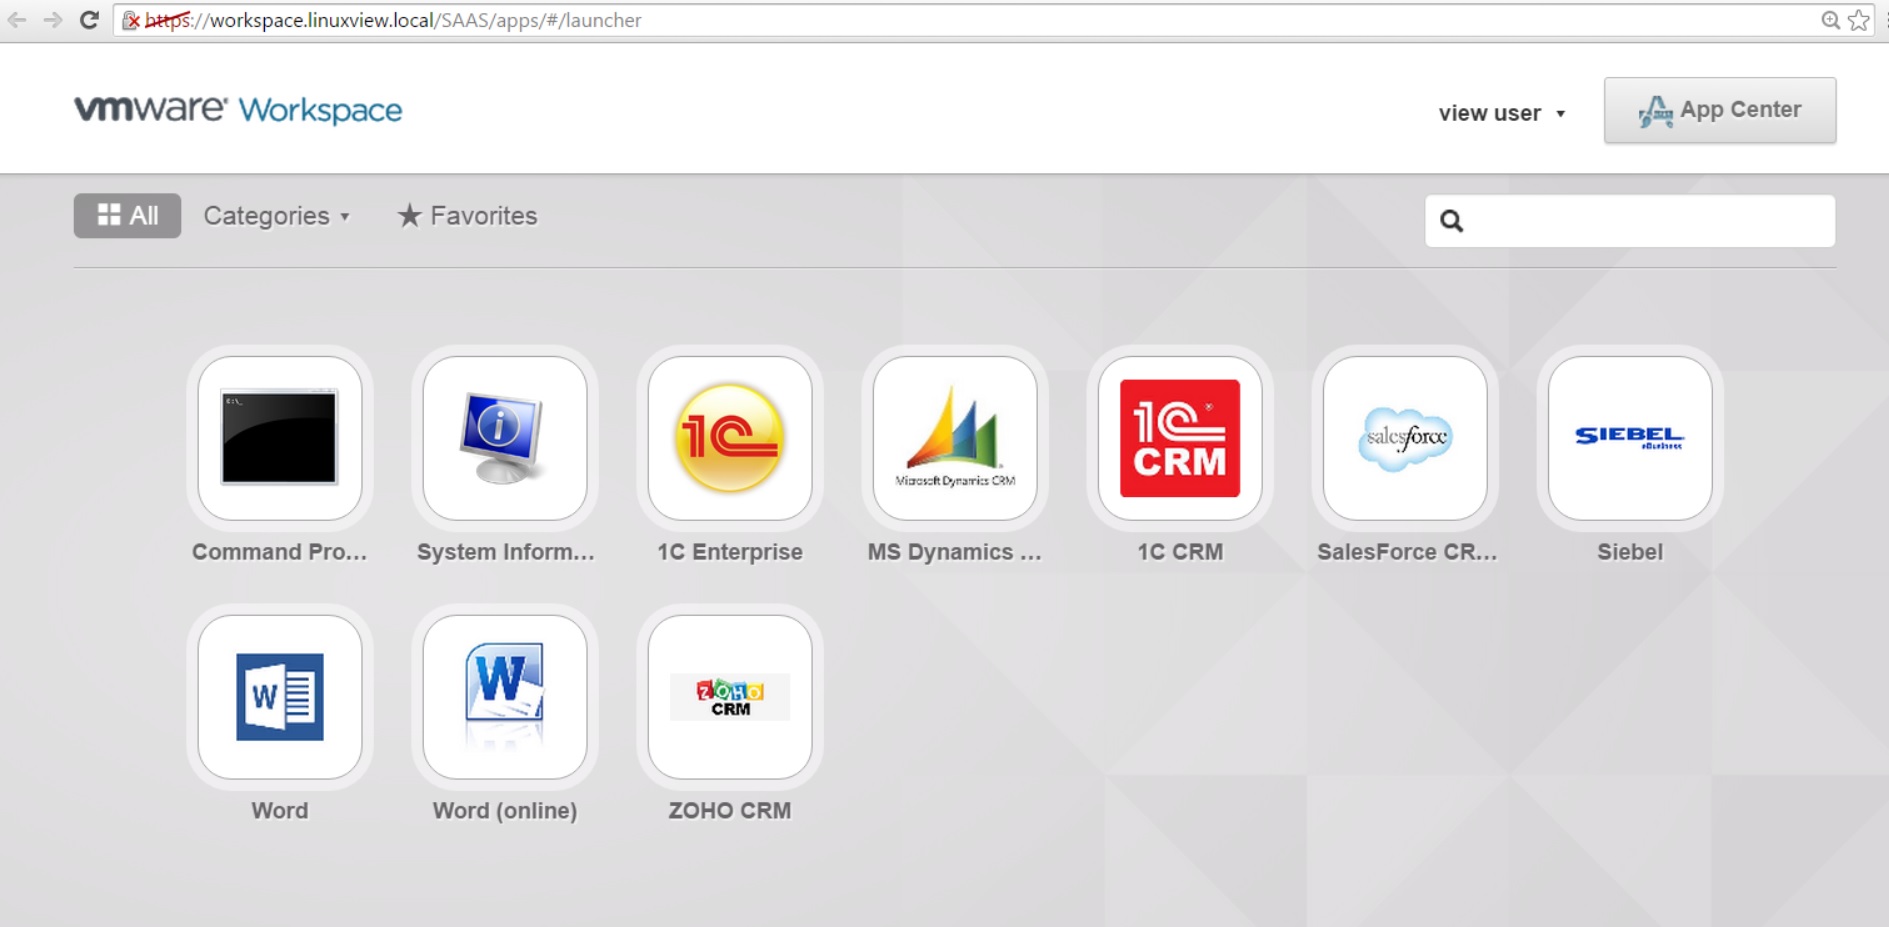Click the "ZOHO CRM" label
The width and height of the screenshot is (1889, 927).
[x=730, y=811]
